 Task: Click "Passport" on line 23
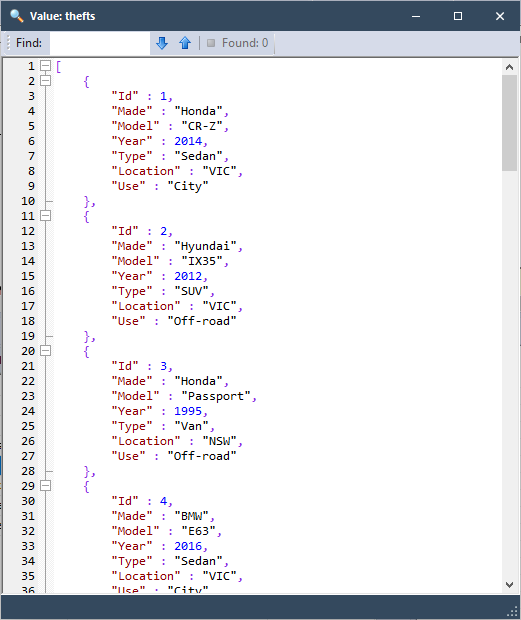pos(216,396)
